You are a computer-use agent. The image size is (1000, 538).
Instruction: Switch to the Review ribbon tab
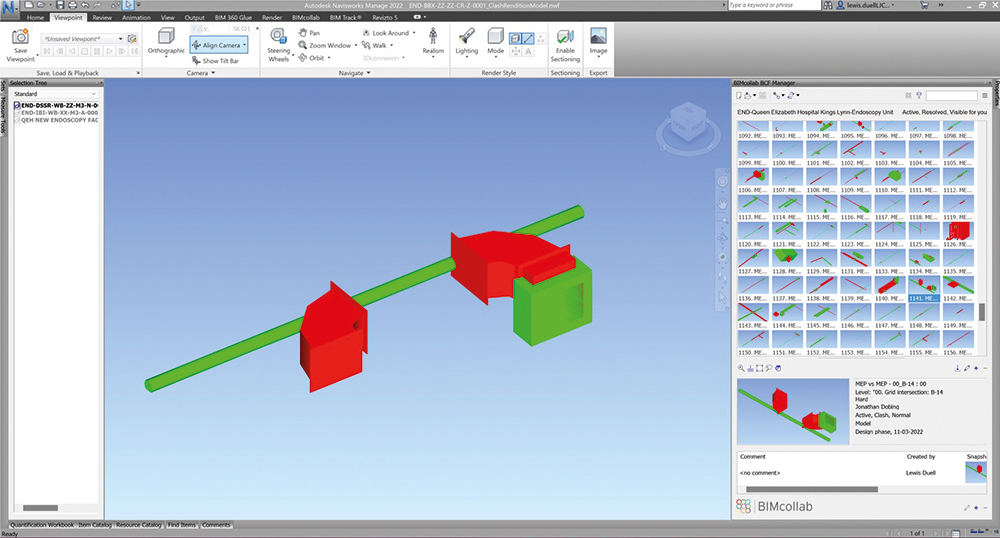101,18
